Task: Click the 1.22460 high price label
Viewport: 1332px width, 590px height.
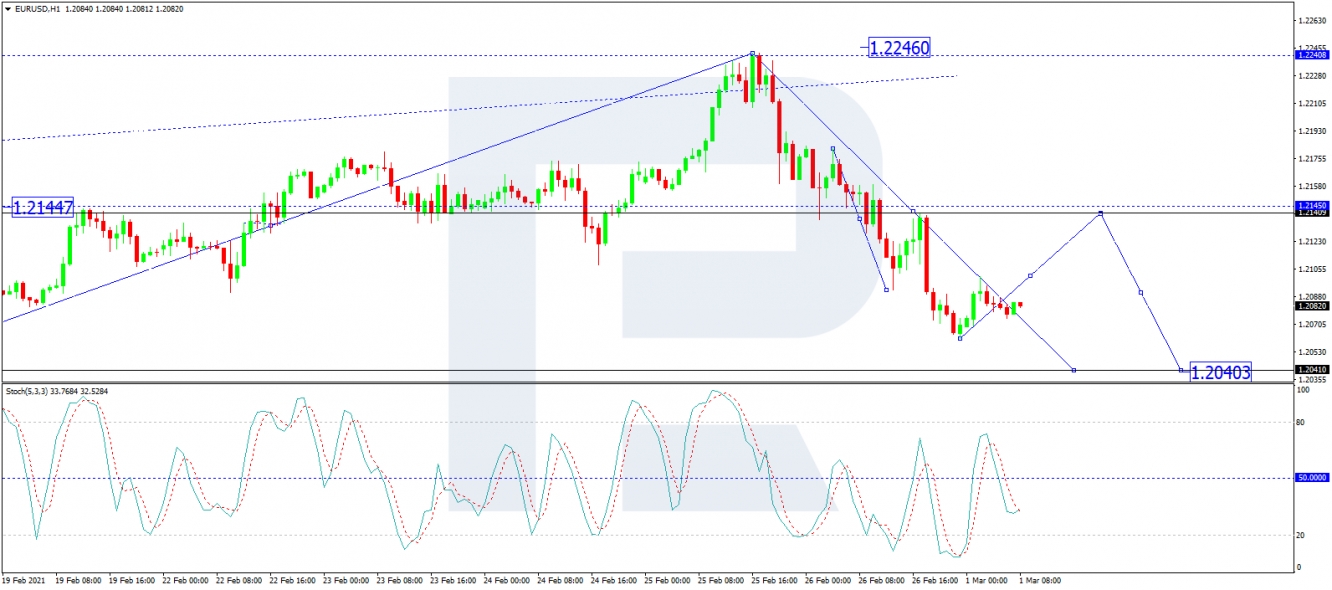Action: (899, 47)
